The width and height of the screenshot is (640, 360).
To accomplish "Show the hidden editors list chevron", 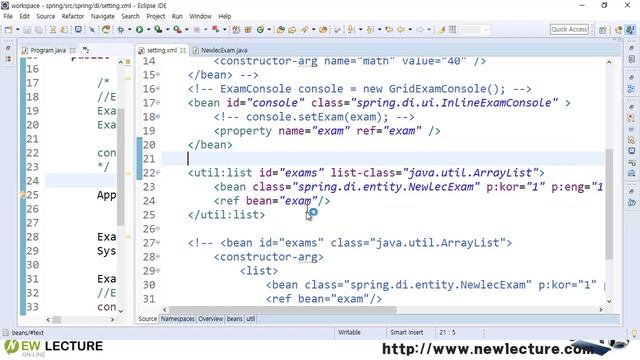I will (86, 50).
